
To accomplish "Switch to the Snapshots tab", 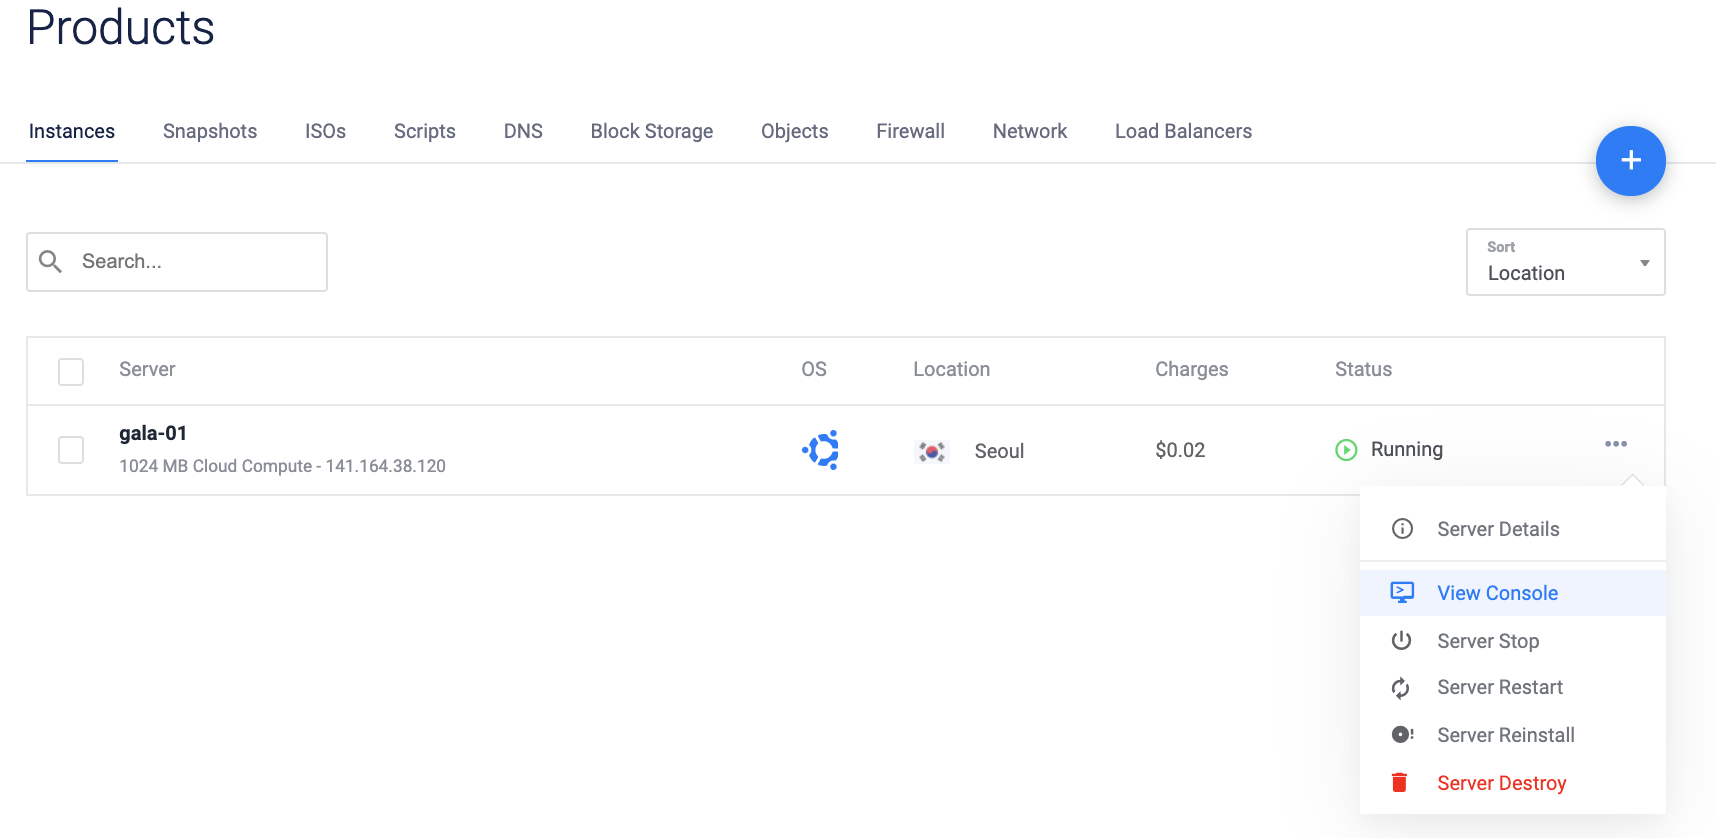I will pos(210,131).
